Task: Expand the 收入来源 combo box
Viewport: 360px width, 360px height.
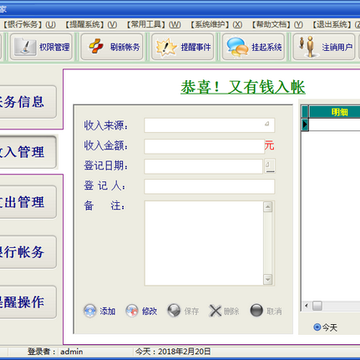Action: pos(267,124)
